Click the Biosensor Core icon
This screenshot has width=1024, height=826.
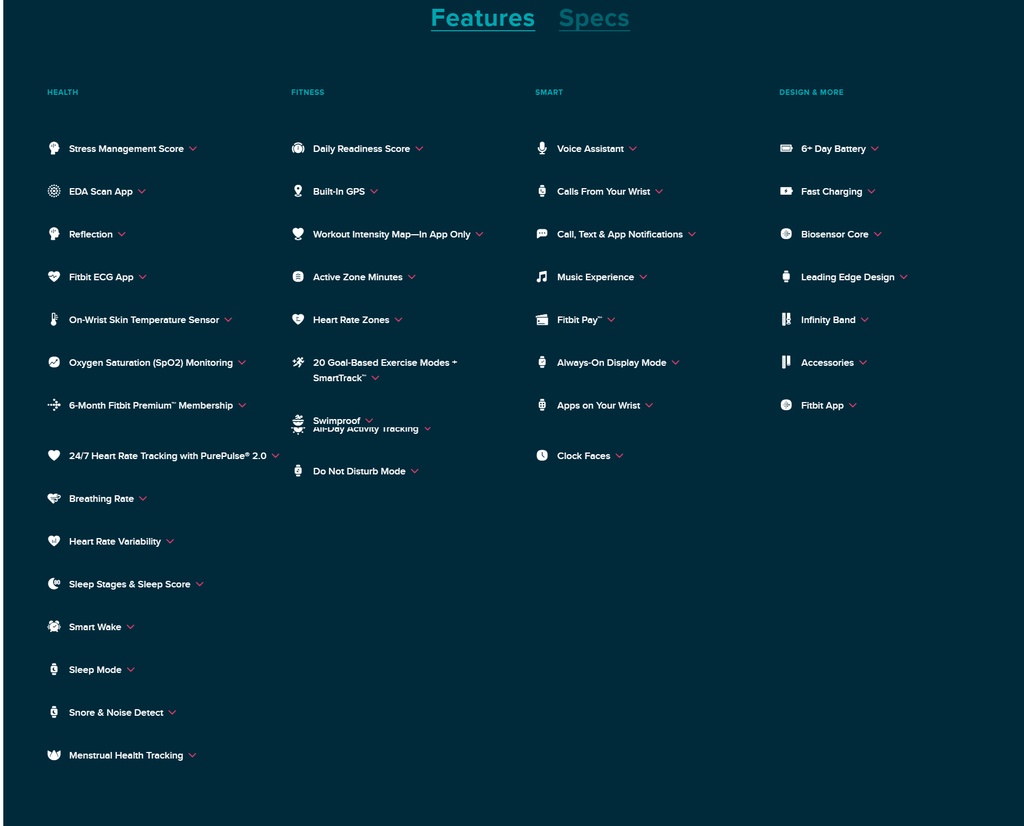point(786,234)
